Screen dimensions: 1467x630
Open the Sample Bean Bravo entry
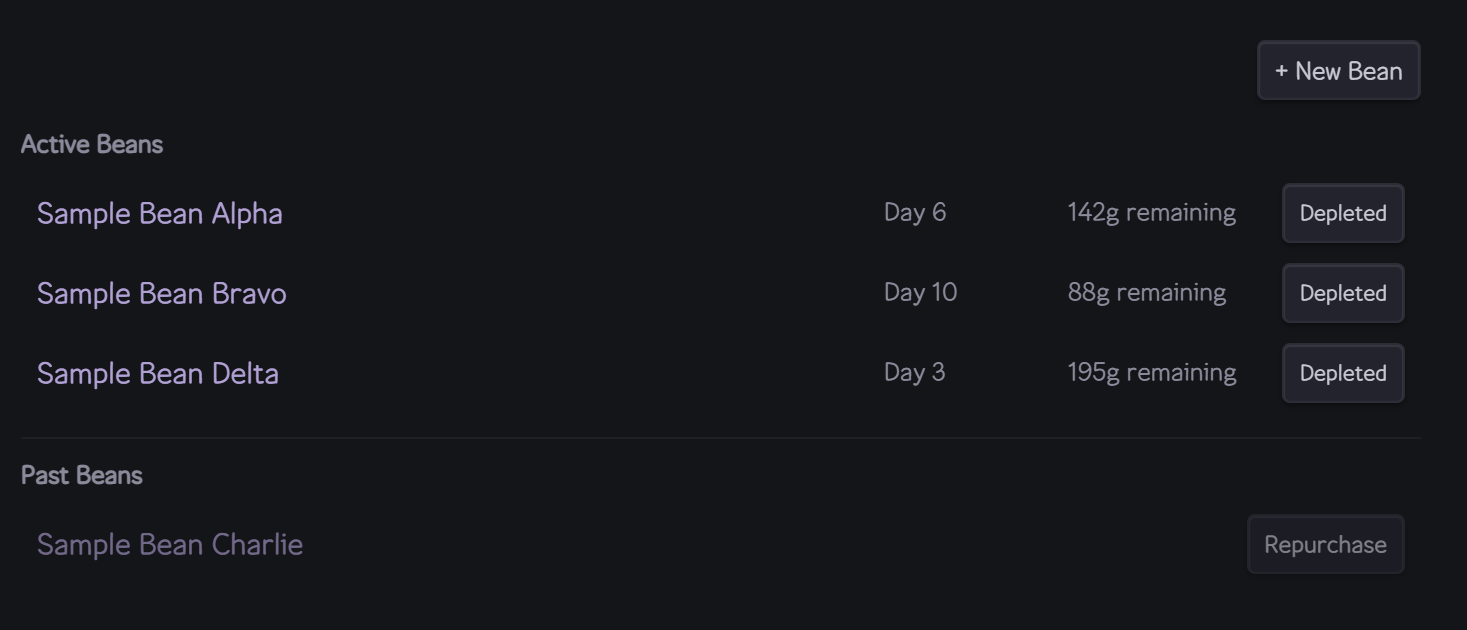pos(162,294)
